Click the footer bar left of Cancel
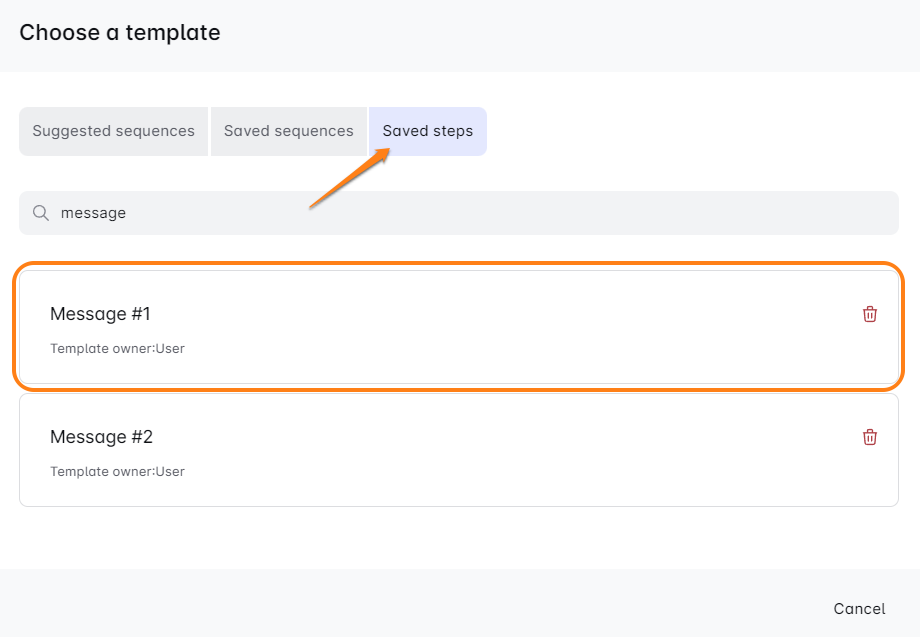Screen dimensions: 920x637 pos(400,603)
